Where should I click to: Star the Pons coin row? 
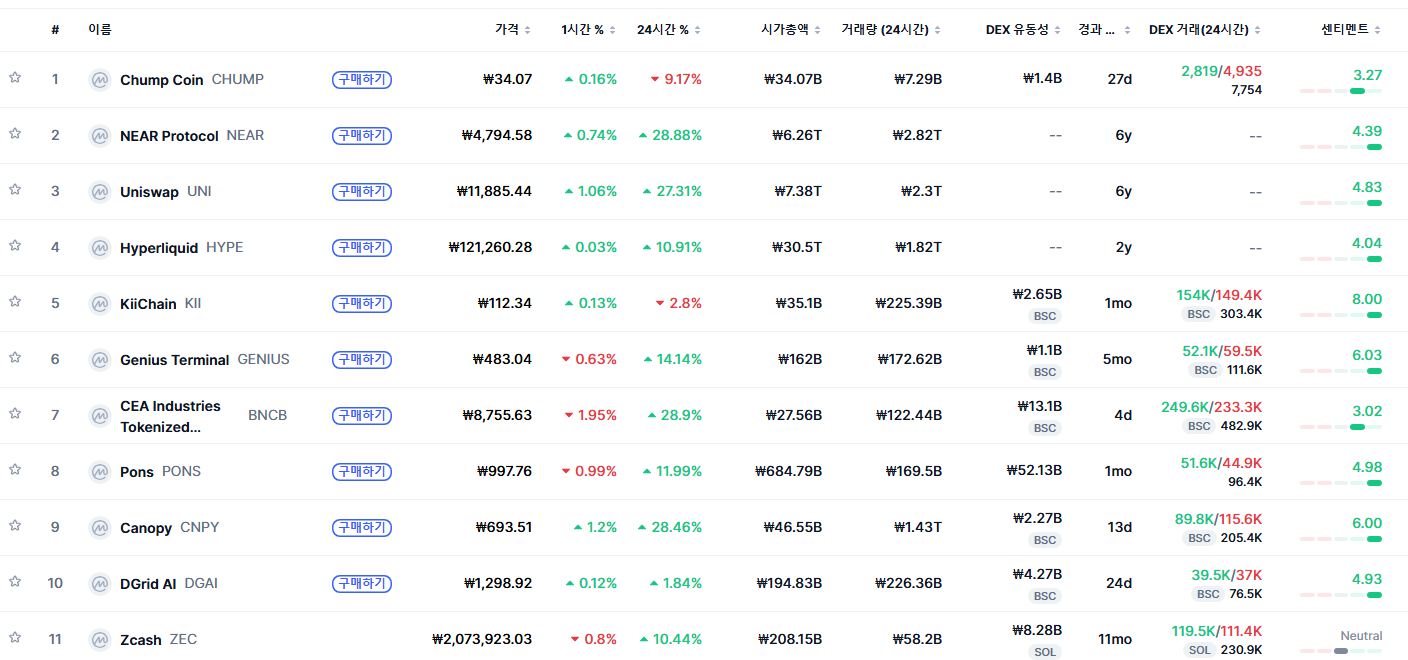coord(15,469)
